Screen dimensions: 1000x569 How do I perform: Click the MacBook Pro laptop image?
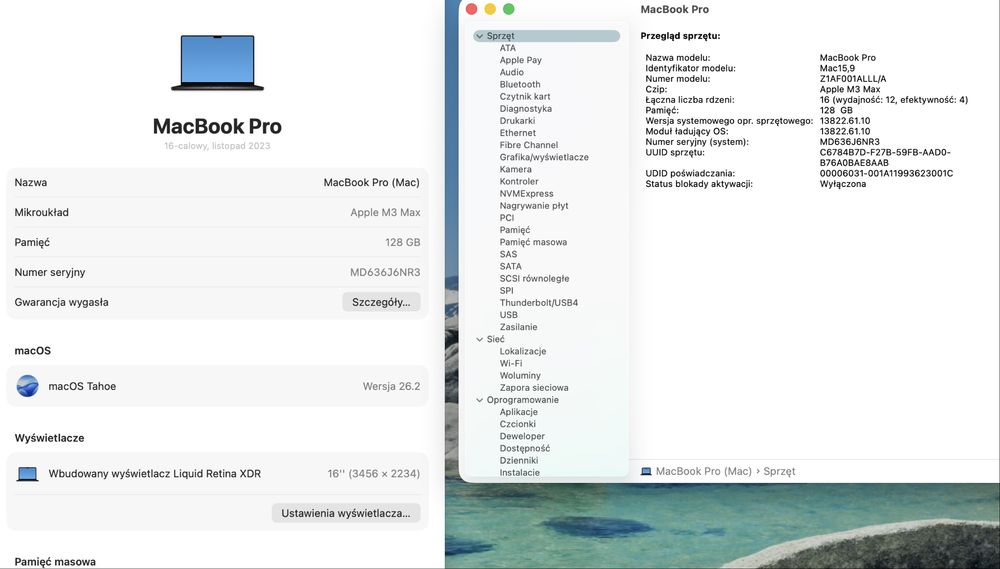(x=217, y=63)
